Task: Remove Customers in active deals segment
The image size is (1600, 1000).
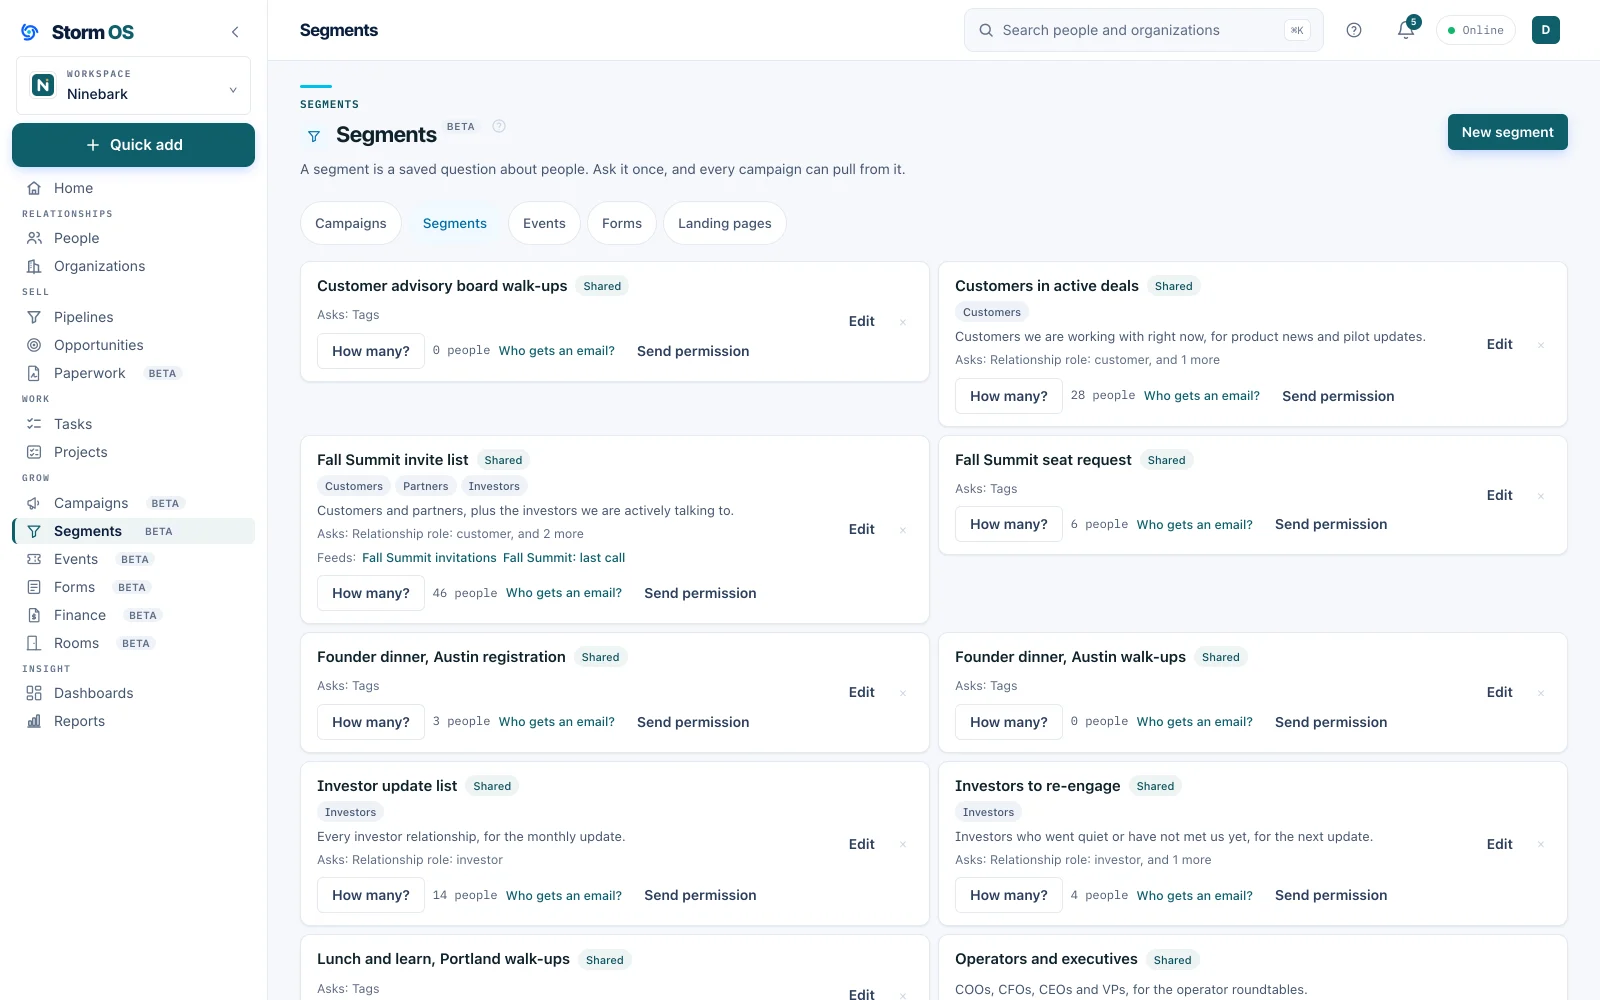Action: point(1541,345)
